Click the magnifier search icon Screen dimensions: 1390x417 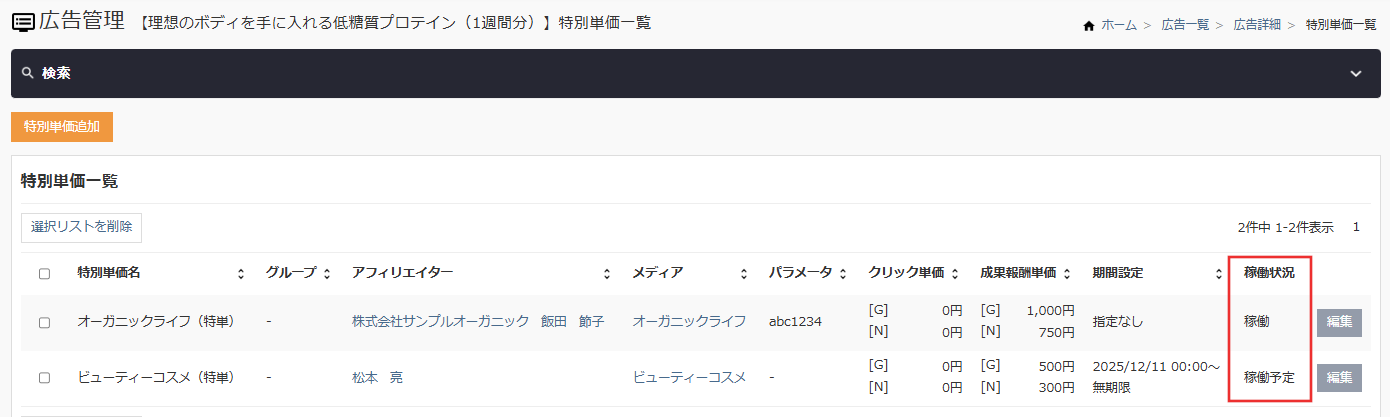[x=27, y=73]
